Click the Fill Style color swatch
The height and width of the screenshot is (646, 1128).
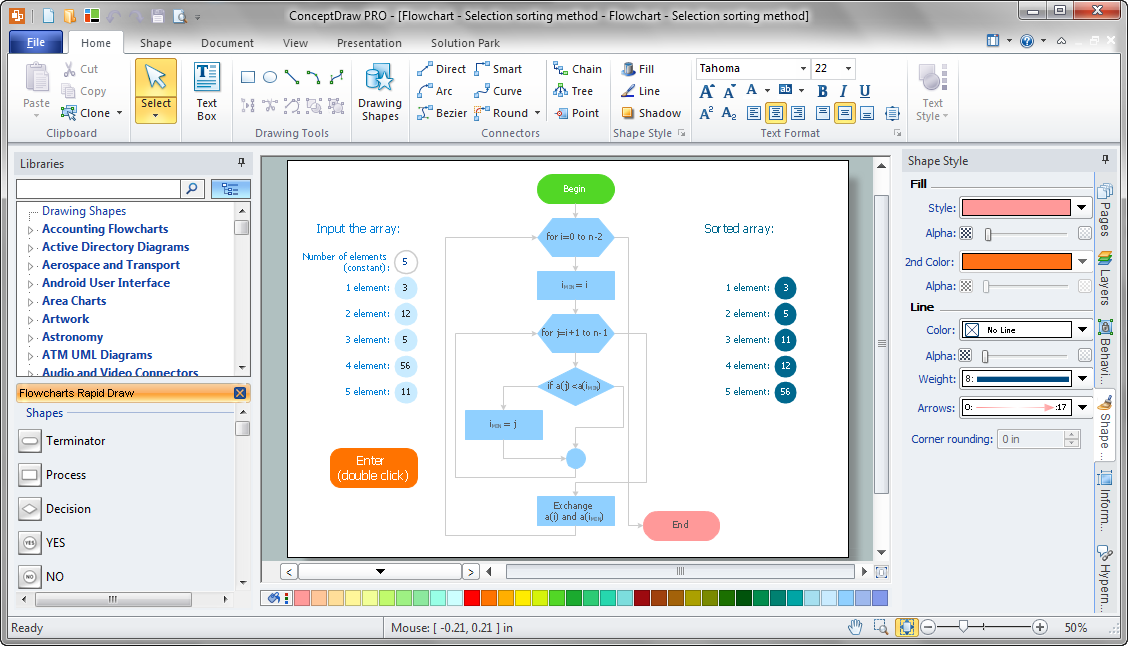[1016, 208]
